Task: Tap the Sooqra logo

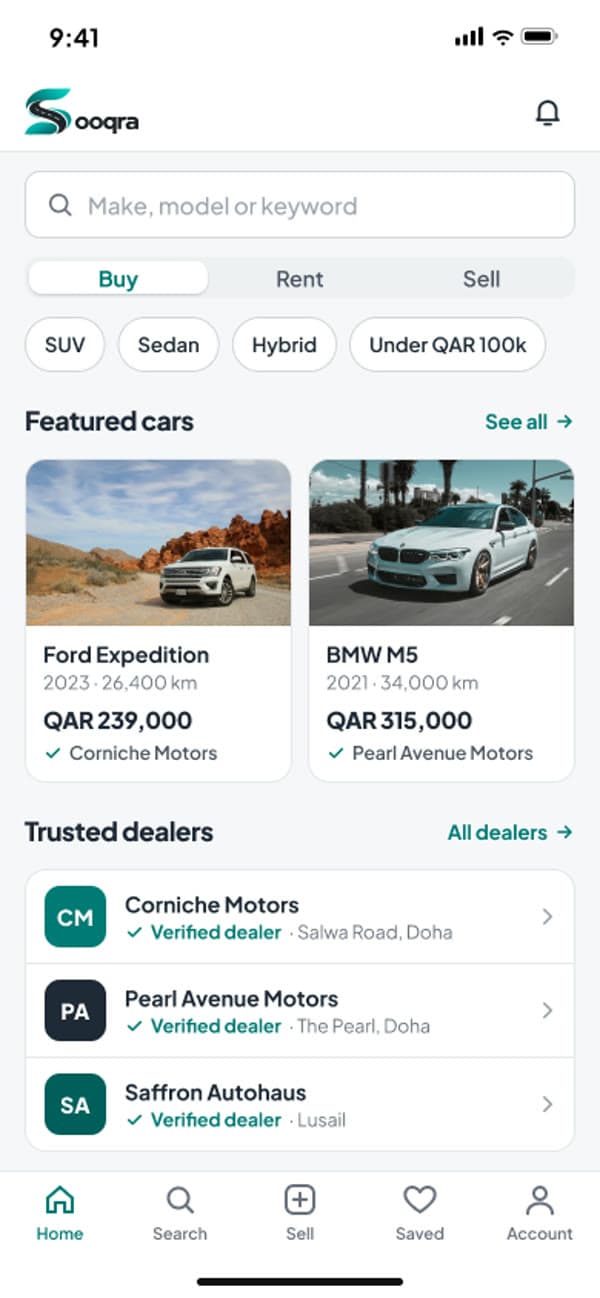Action: click(82, 112)
